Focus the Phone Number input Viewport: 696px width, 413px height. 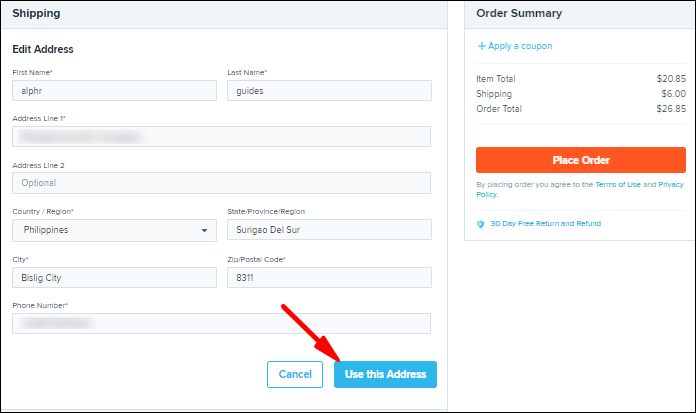point(221,323)
